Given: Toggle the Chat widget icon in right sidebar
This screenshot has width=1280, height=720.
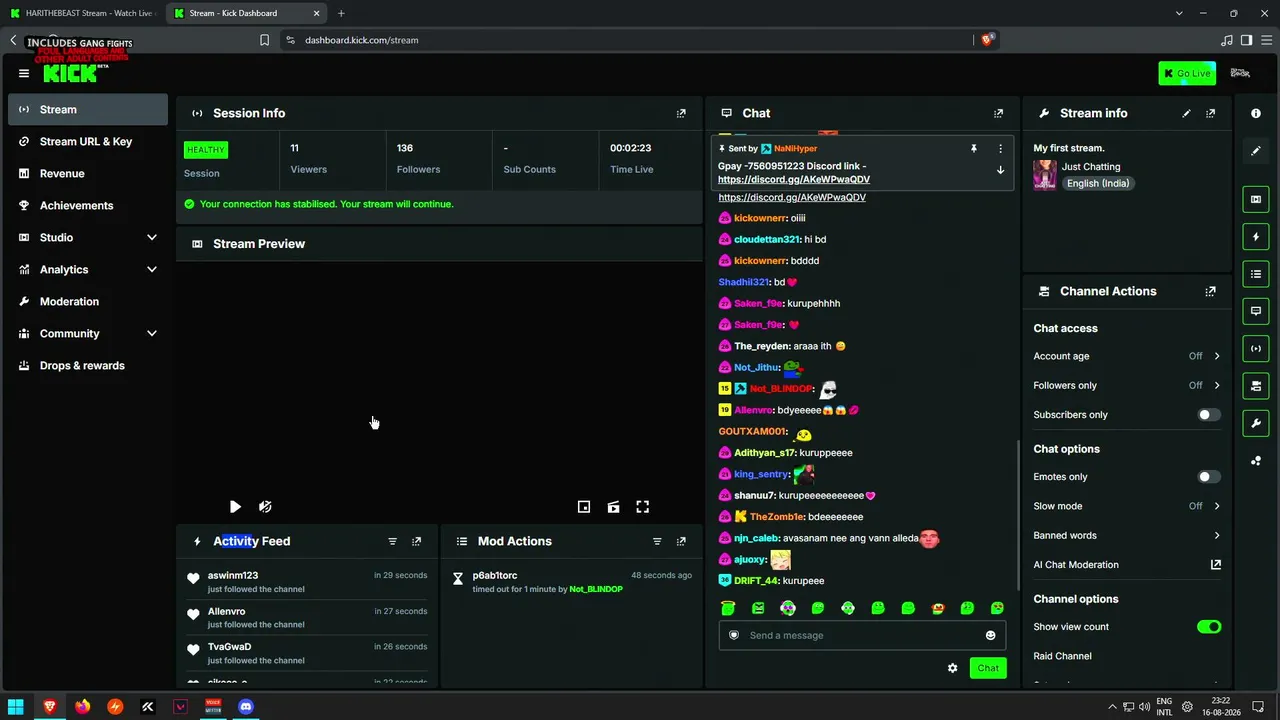Looking at the screenshot, I should click(1256, 311).
